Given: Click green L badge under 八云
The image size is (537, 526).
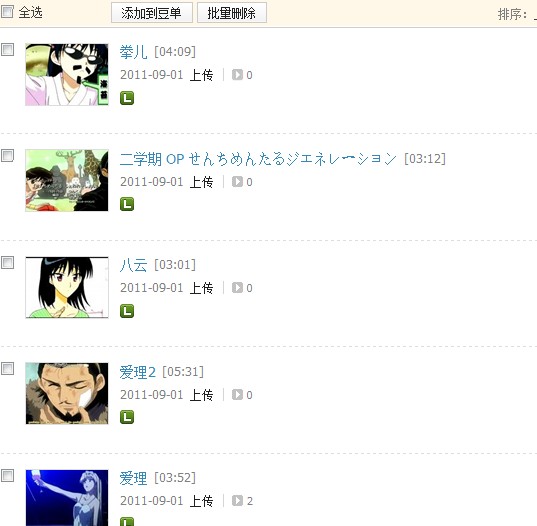Looking at the screenshot, I should point(127,311).
